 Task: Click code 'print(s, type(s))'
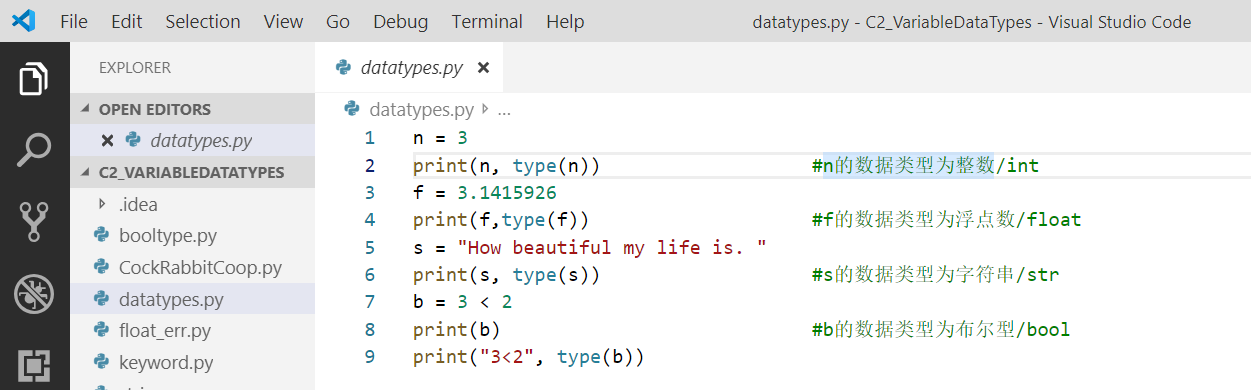[x=506, y=274]
